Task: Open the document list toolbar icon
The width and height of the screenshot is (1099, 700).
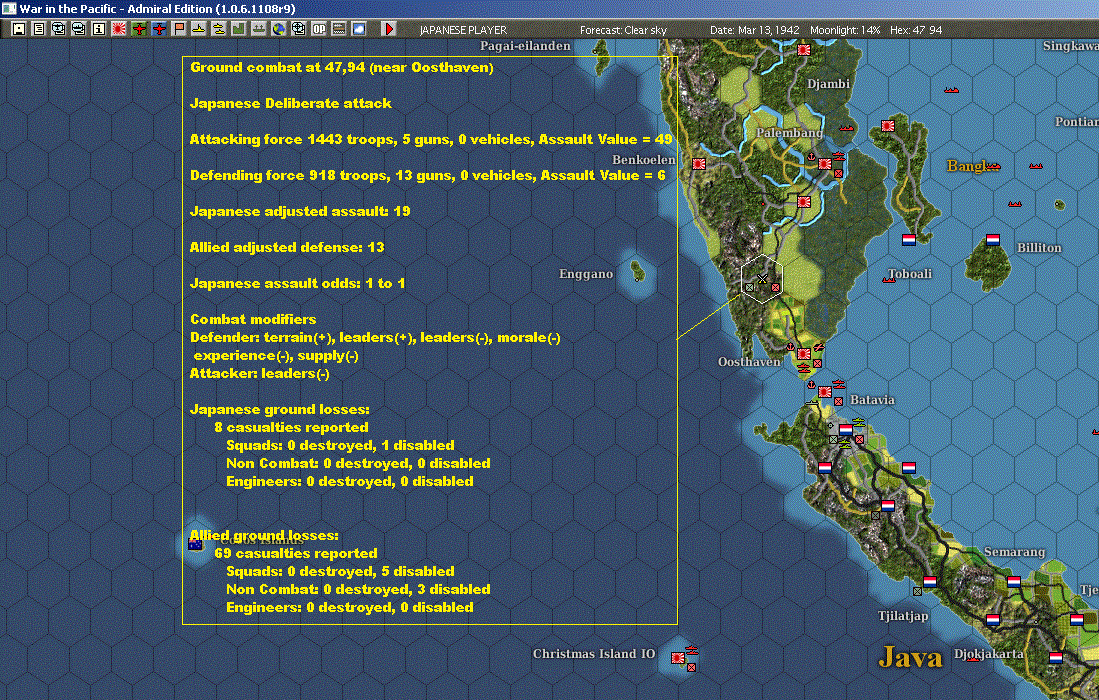Action: (x=39, y=29)
